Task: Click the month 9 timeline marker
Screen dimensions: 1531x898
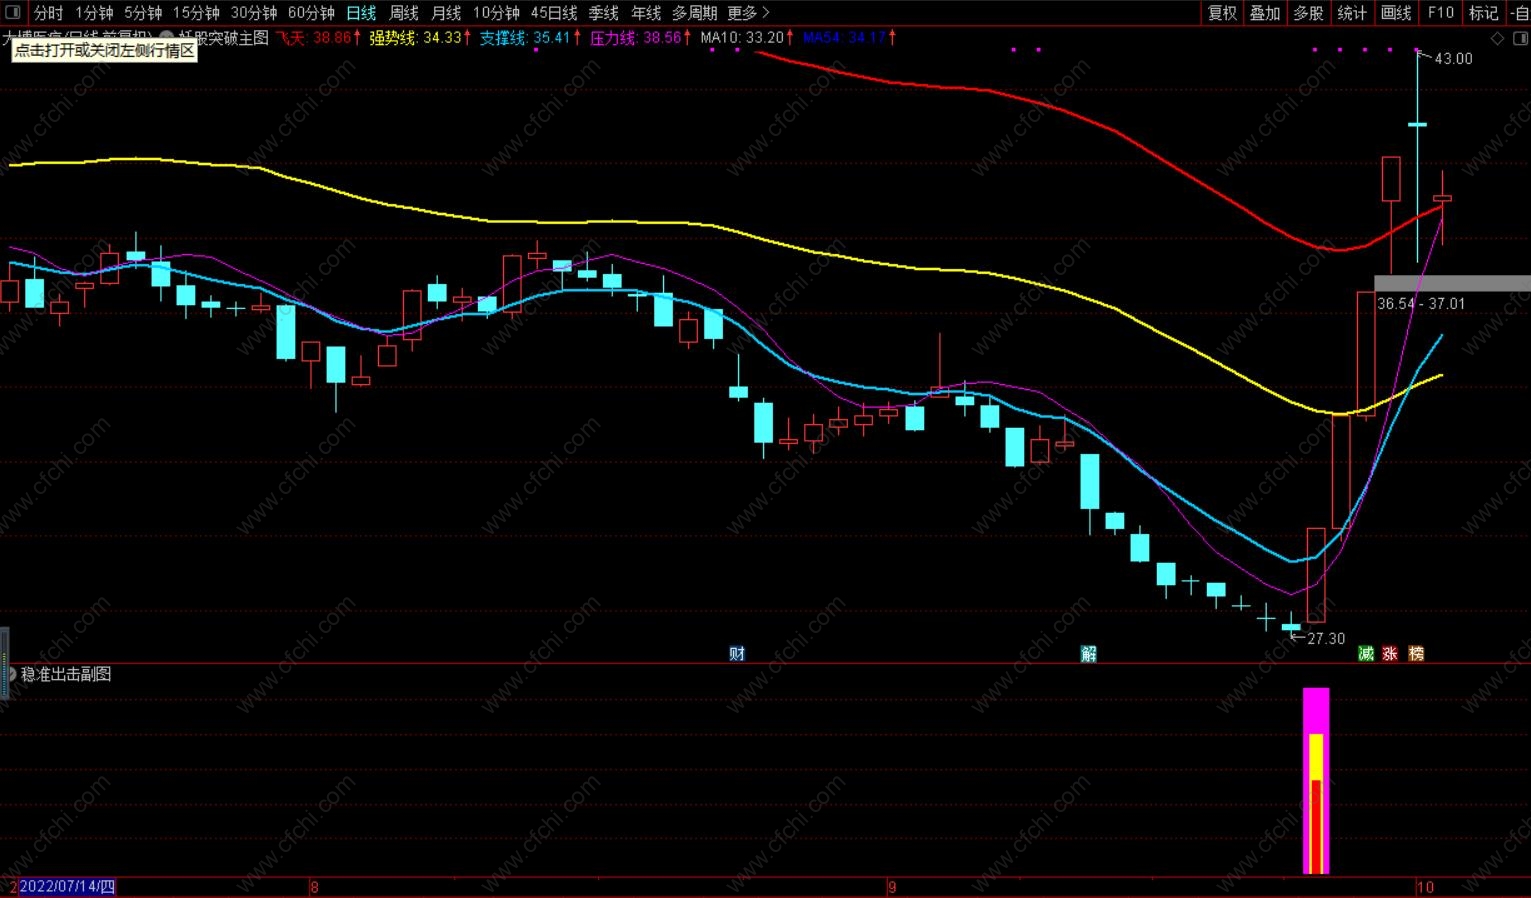Action: (892, 886)
